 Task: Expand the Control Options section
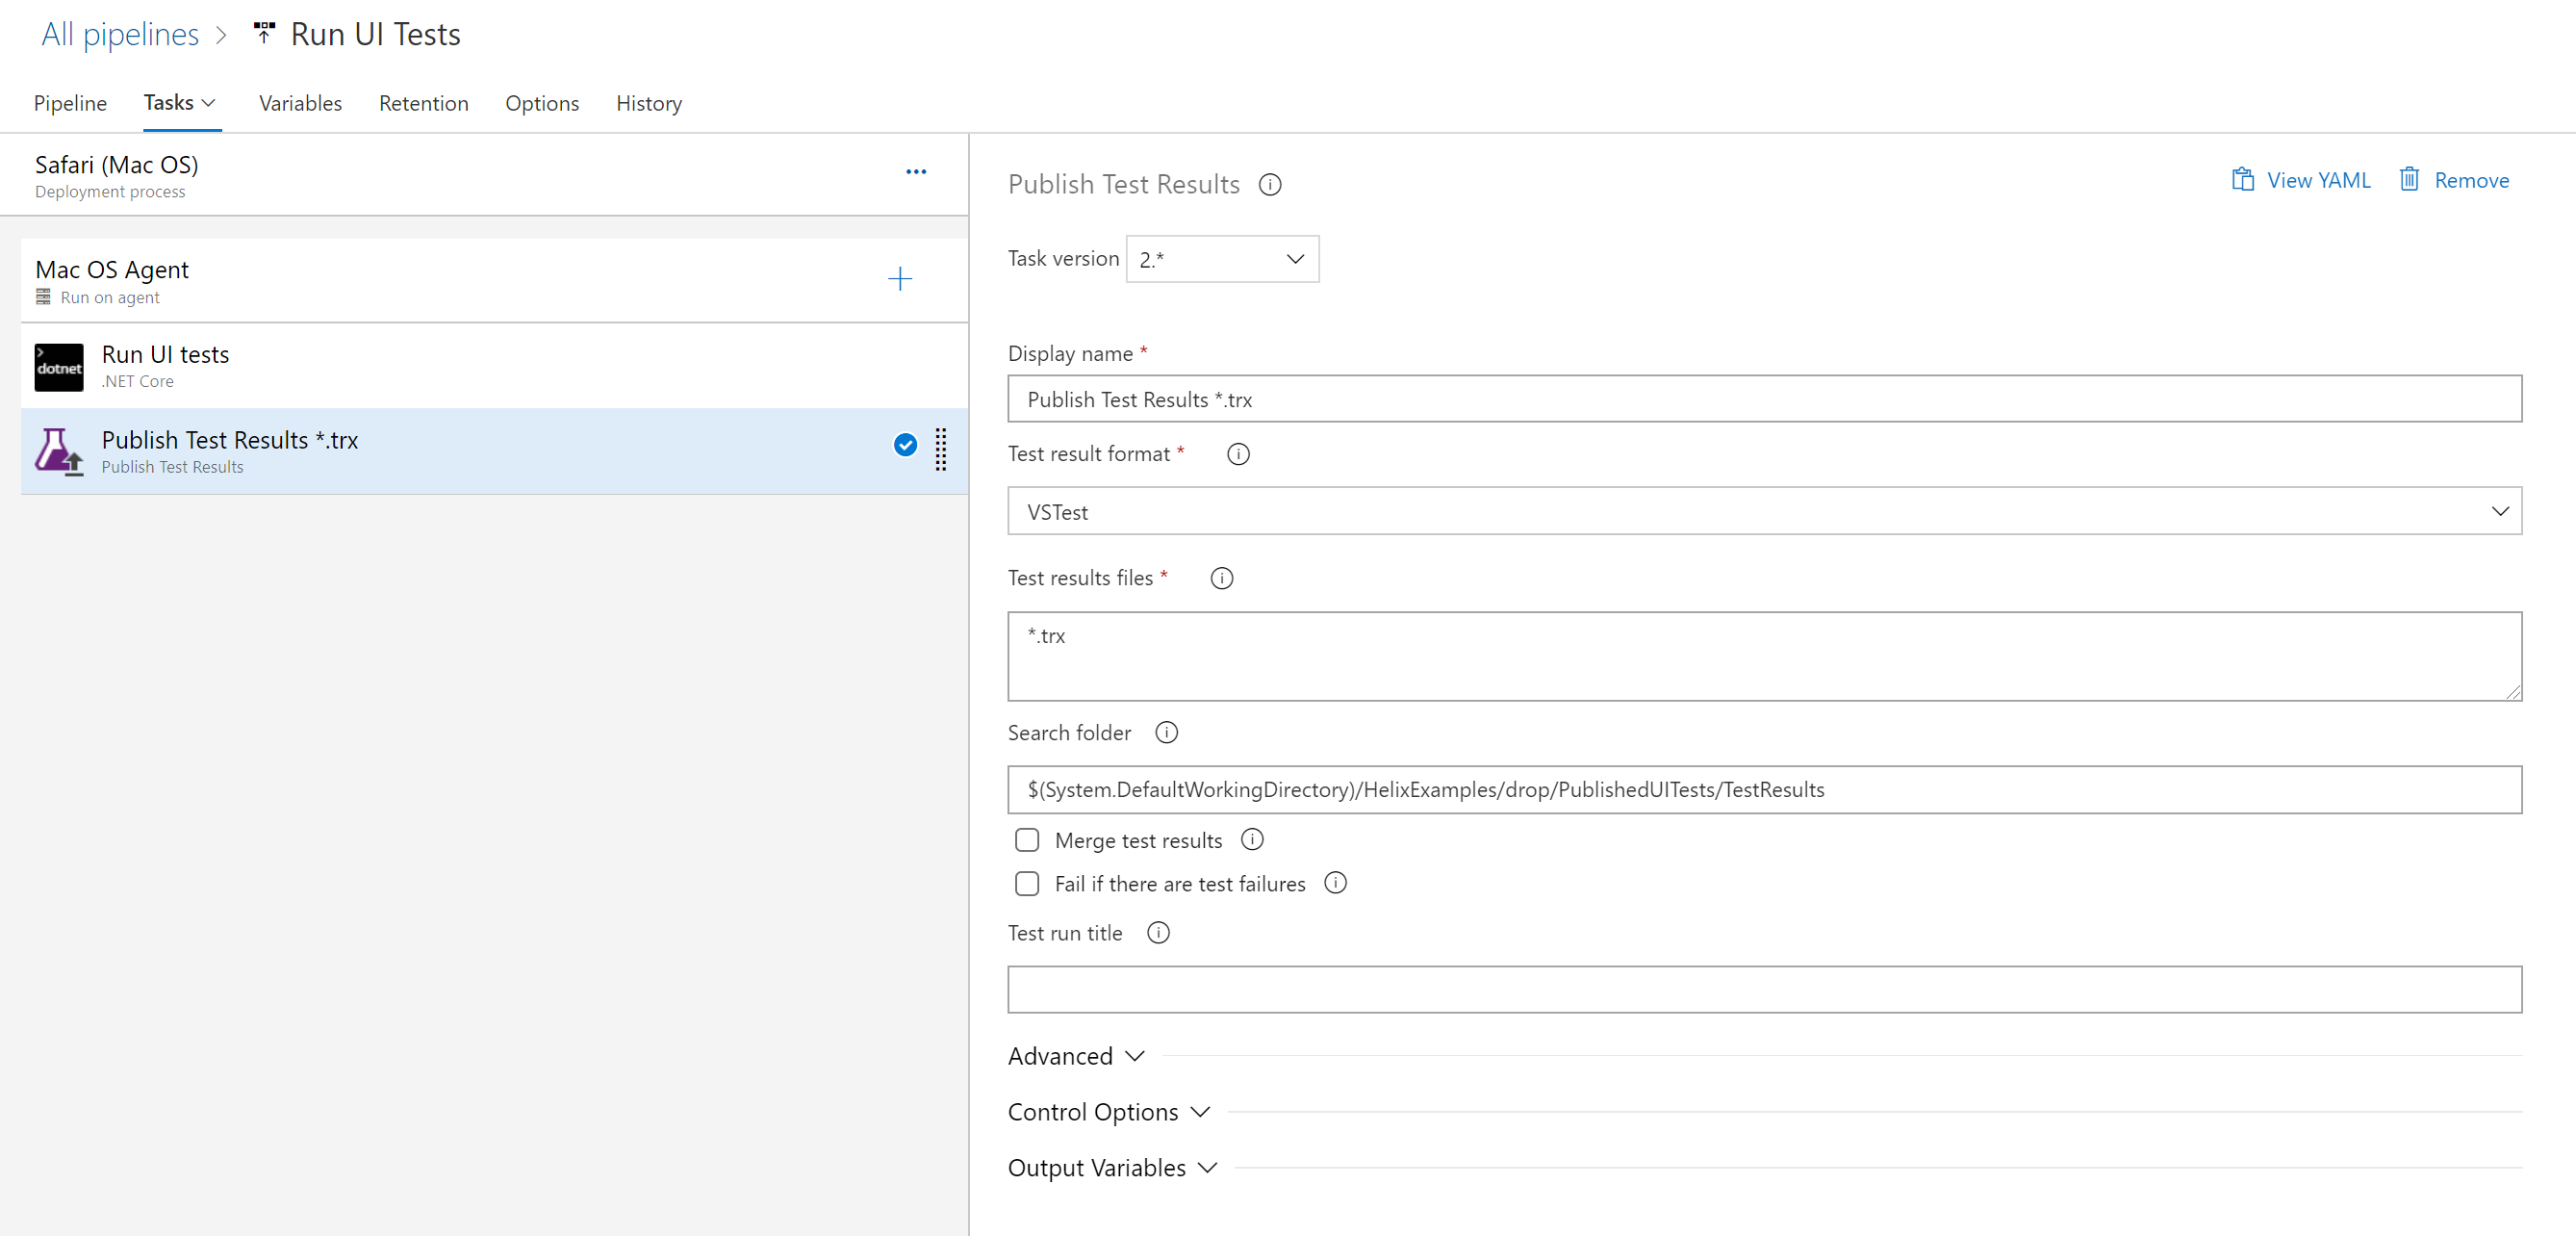point(1108,1112)
